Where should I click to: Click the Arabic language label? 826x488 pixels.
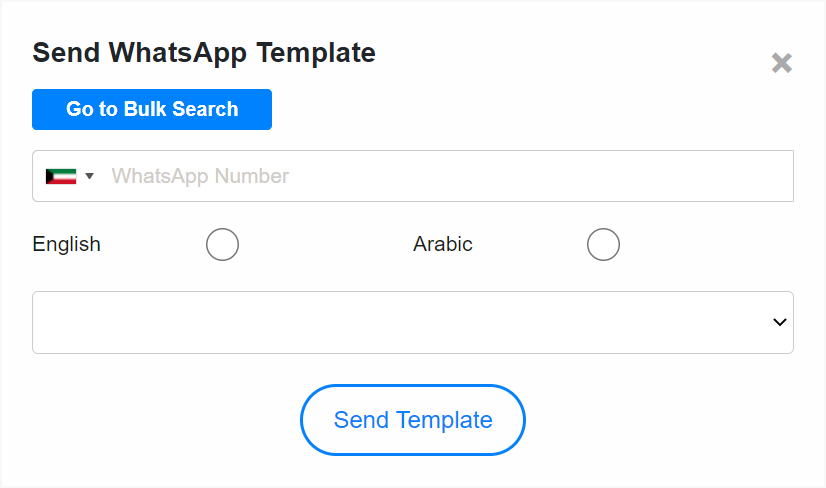[442, 244]
